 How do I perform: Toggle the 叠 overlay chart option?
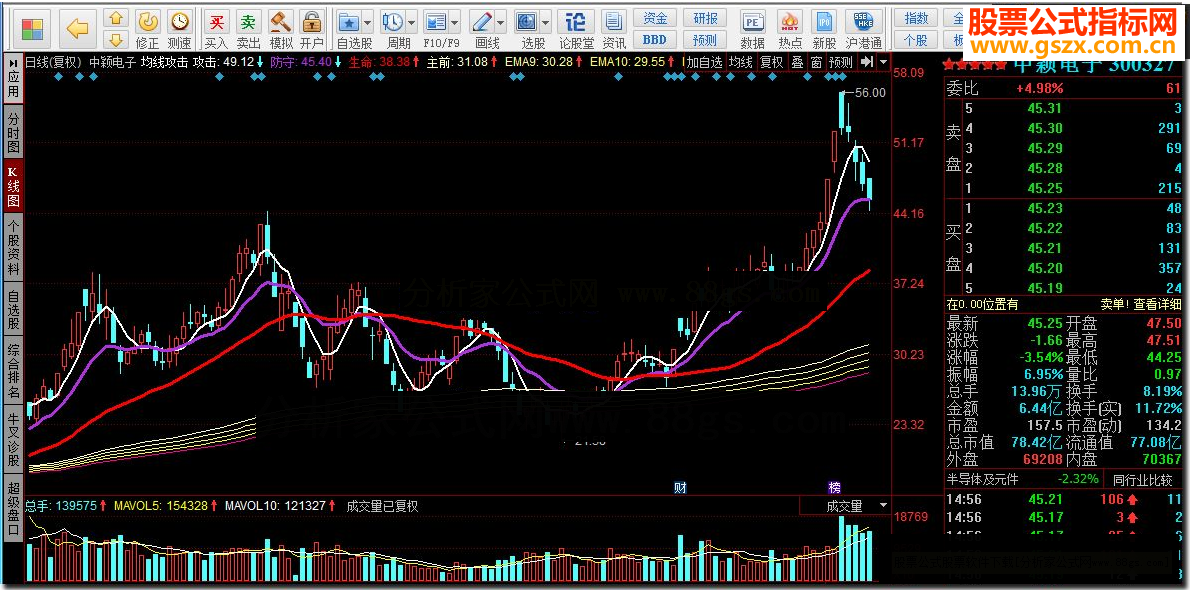click(797, 62)
